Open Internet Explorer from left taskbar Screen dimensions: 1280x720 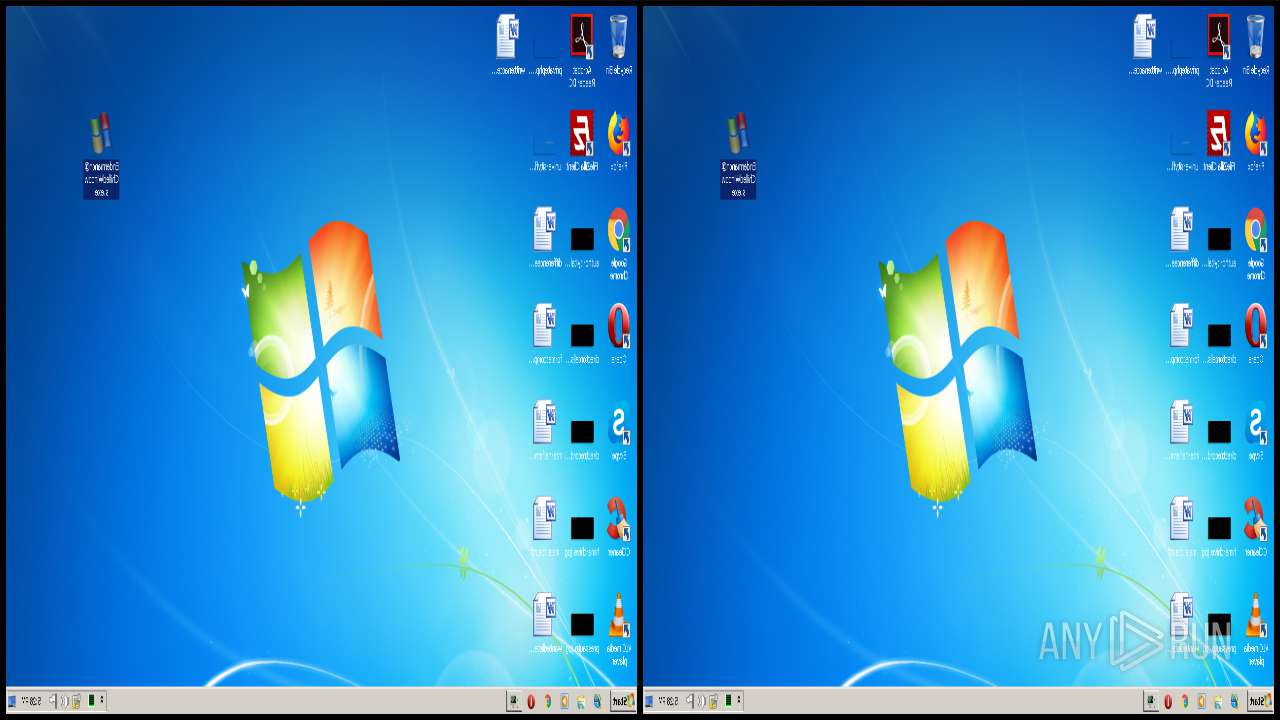coord(597,702)
